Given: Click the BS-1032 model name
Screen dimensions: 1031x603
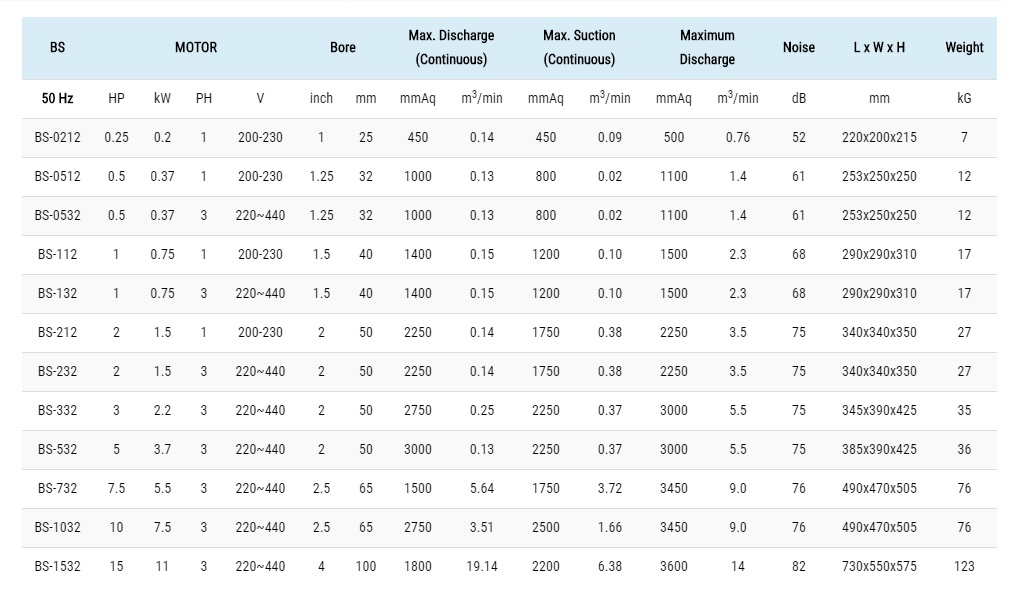Looking at the screenshot, I should (x=57, y=527).
